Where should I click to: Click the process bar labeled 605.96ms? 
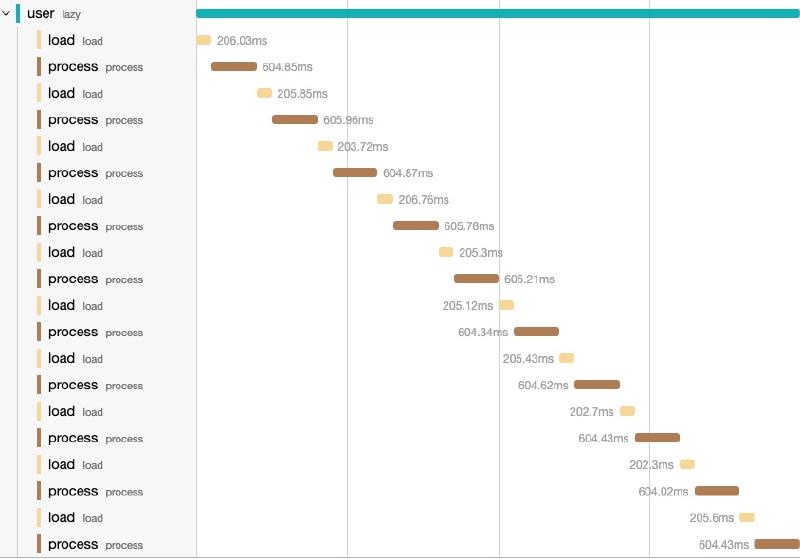pos(295,120)
